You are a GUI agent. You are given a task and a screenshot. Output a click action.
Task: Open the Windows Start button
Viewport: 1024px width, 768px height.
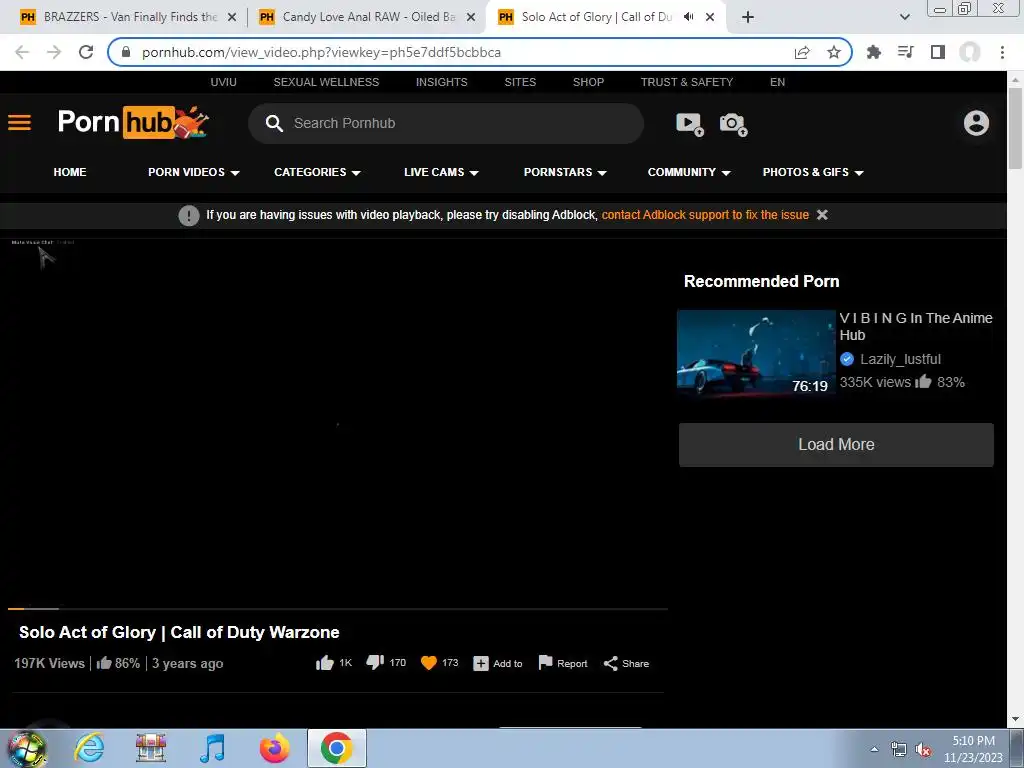26,748
